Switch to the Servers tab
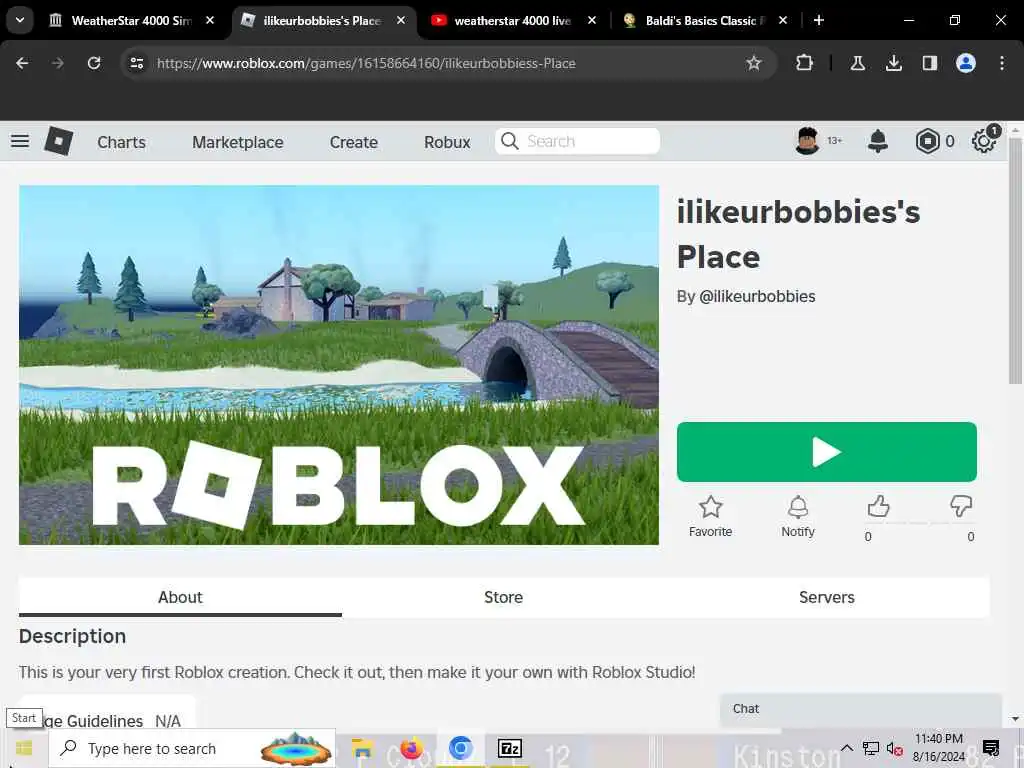Viewport: 1024px width, 768px height. coord(827,597)
